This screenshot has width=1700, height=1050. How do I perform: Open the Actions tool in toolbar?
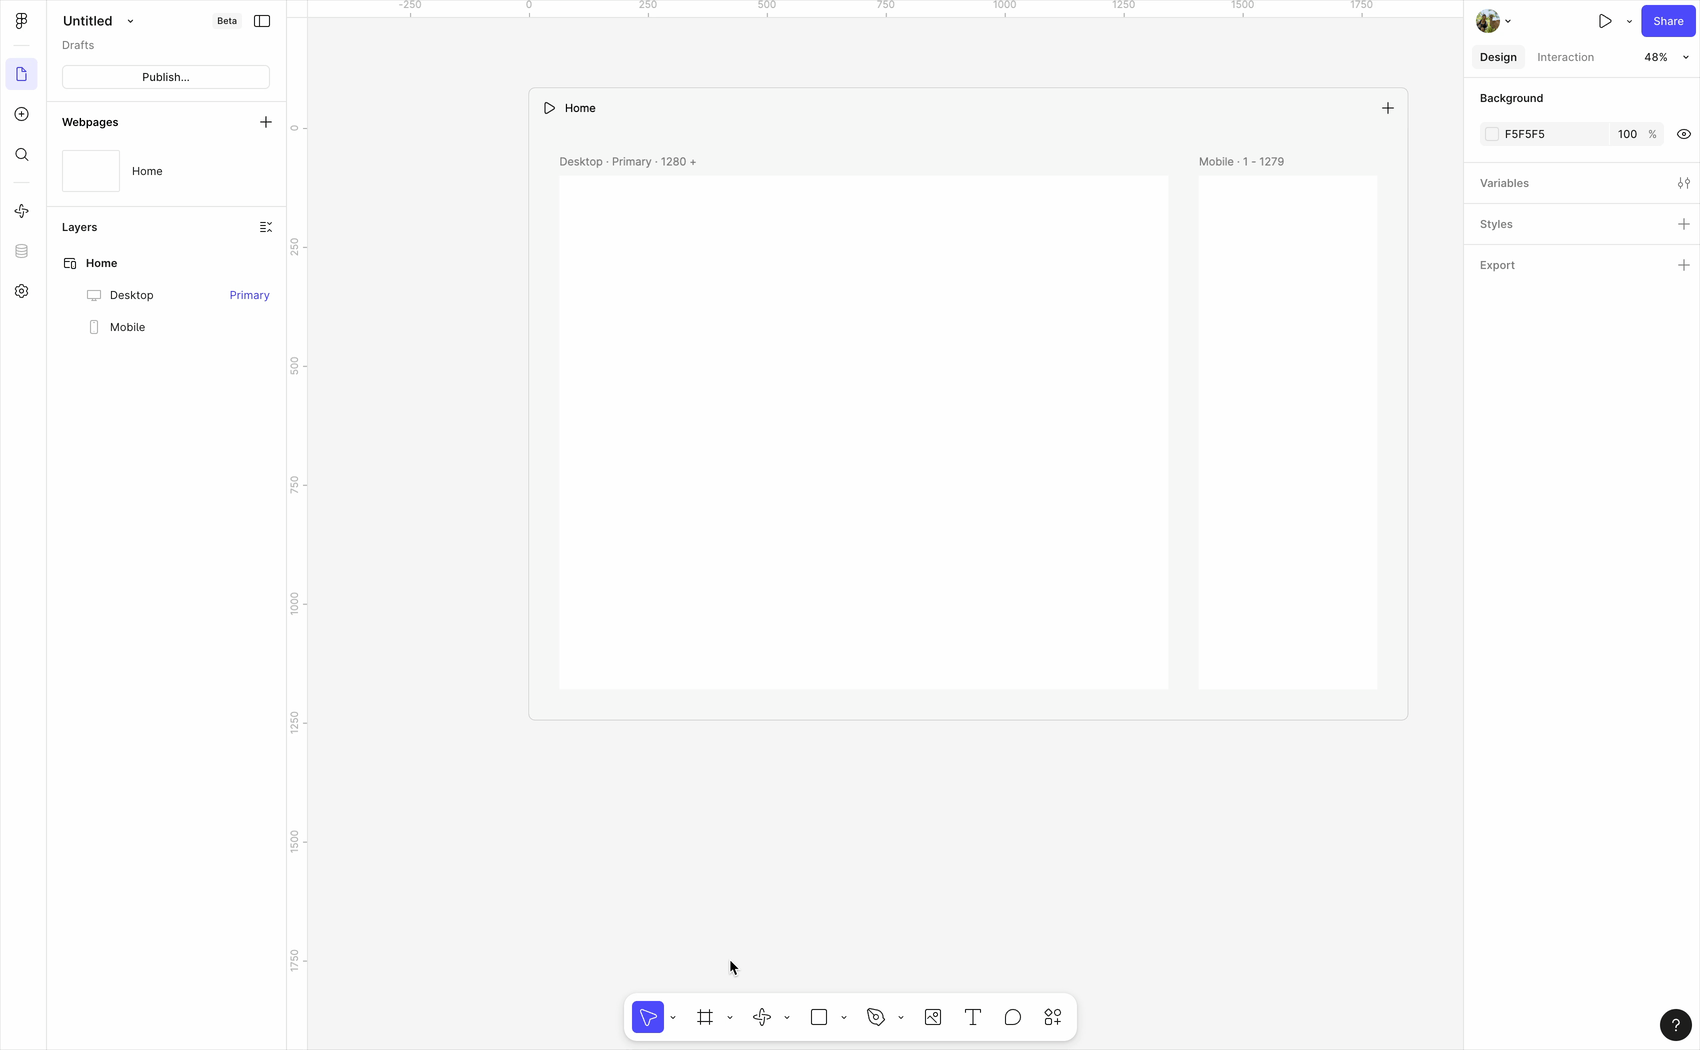click(1053, 1017)
